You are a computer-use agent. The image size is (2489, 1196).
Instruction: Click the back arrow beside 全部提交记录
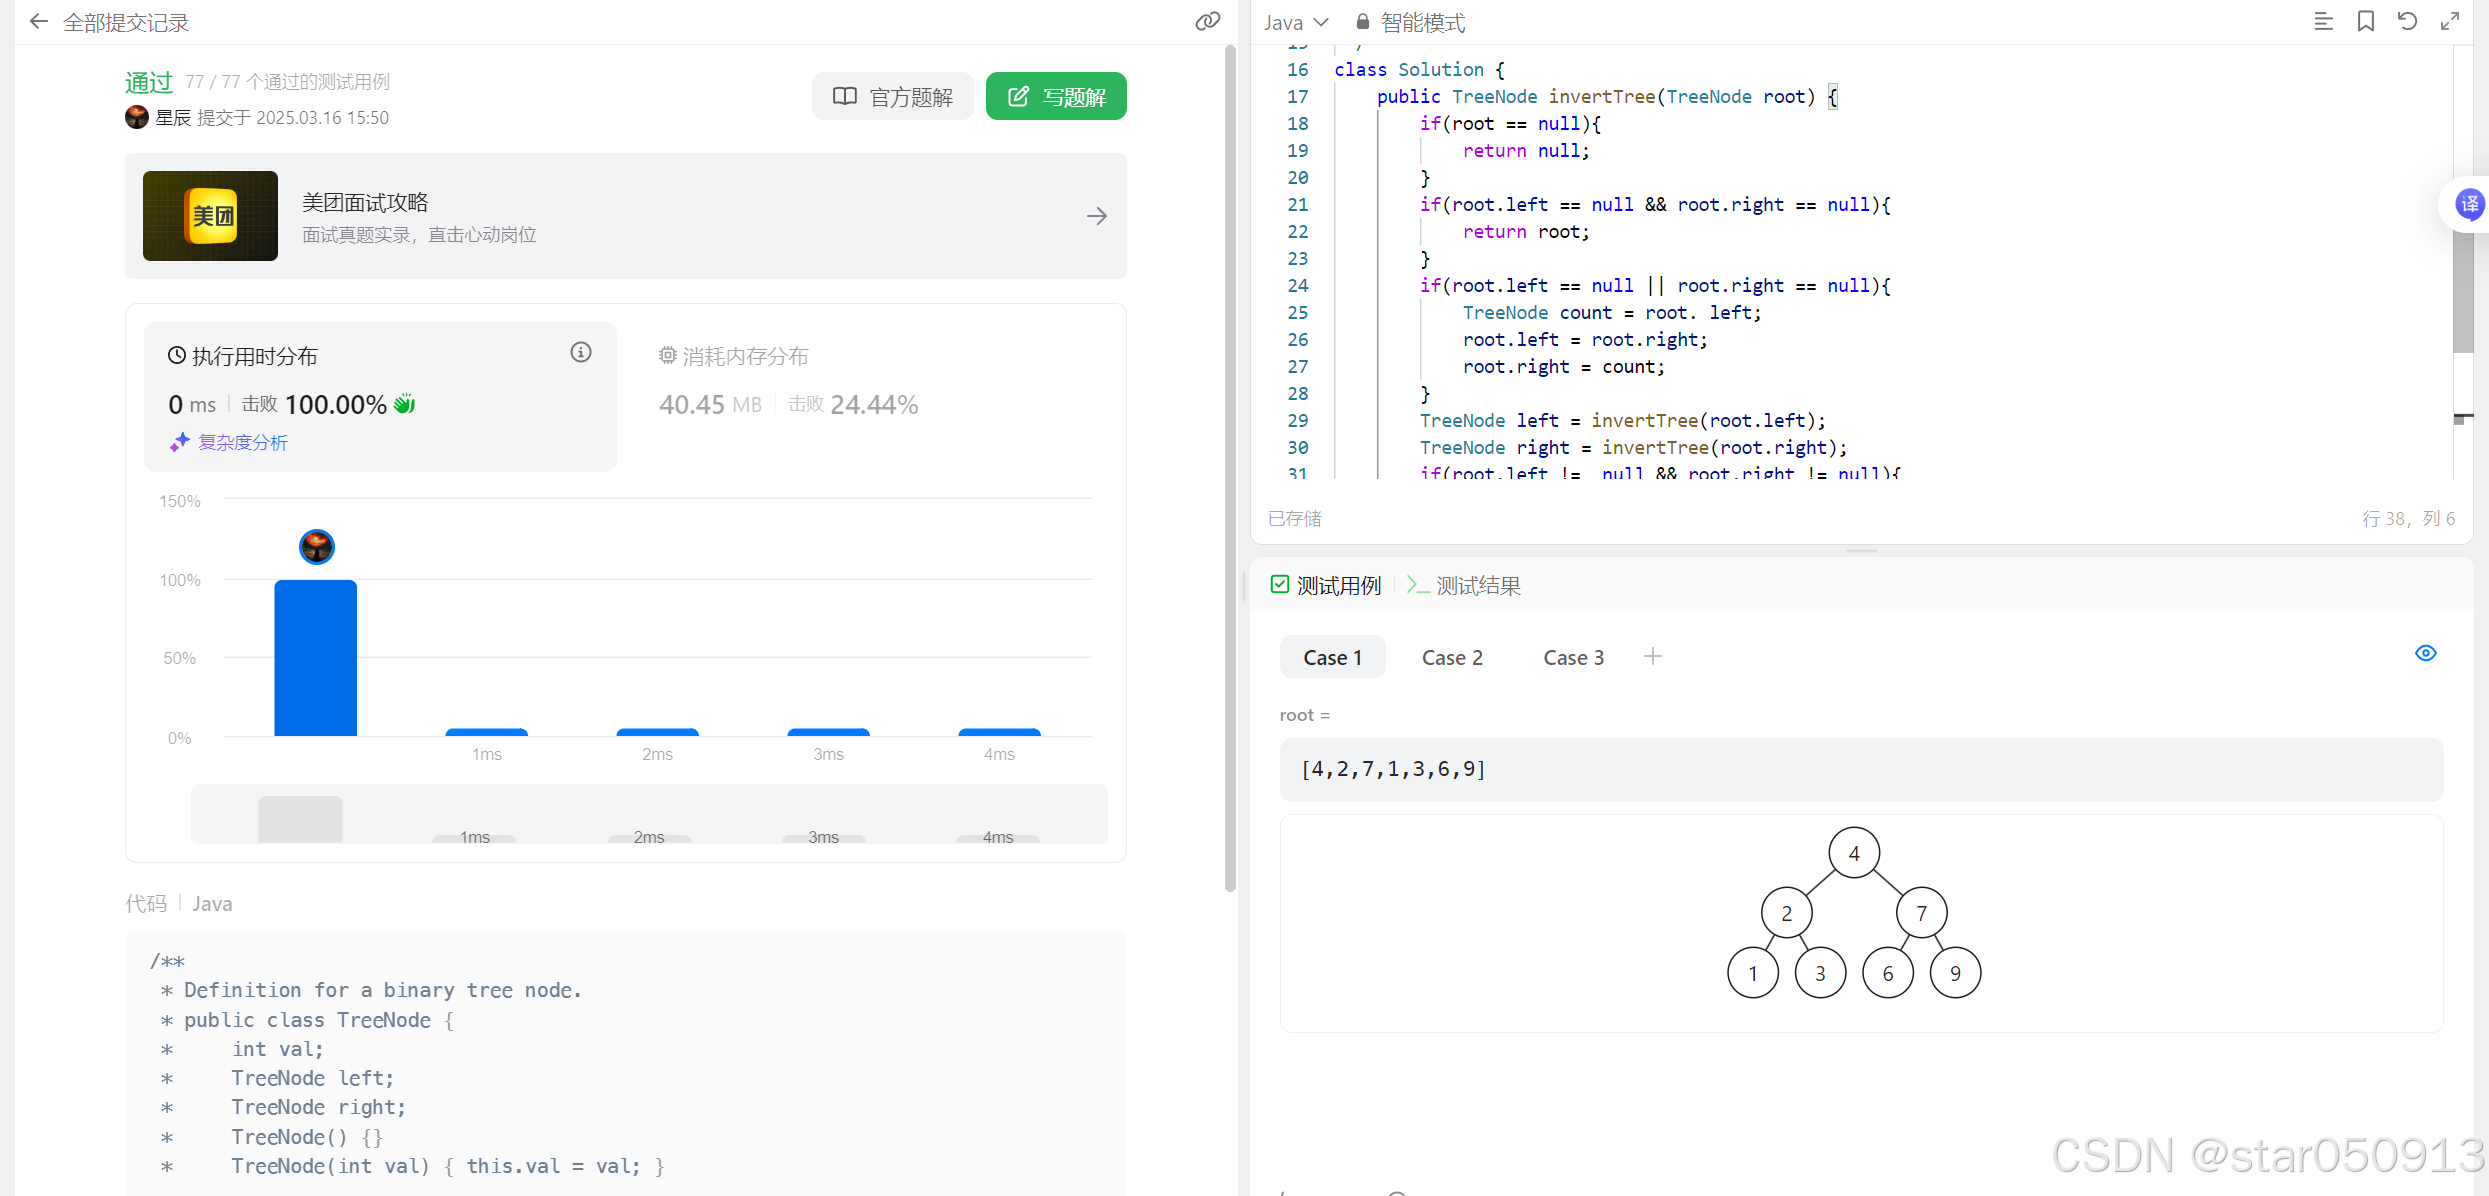[x=38, y=22]
